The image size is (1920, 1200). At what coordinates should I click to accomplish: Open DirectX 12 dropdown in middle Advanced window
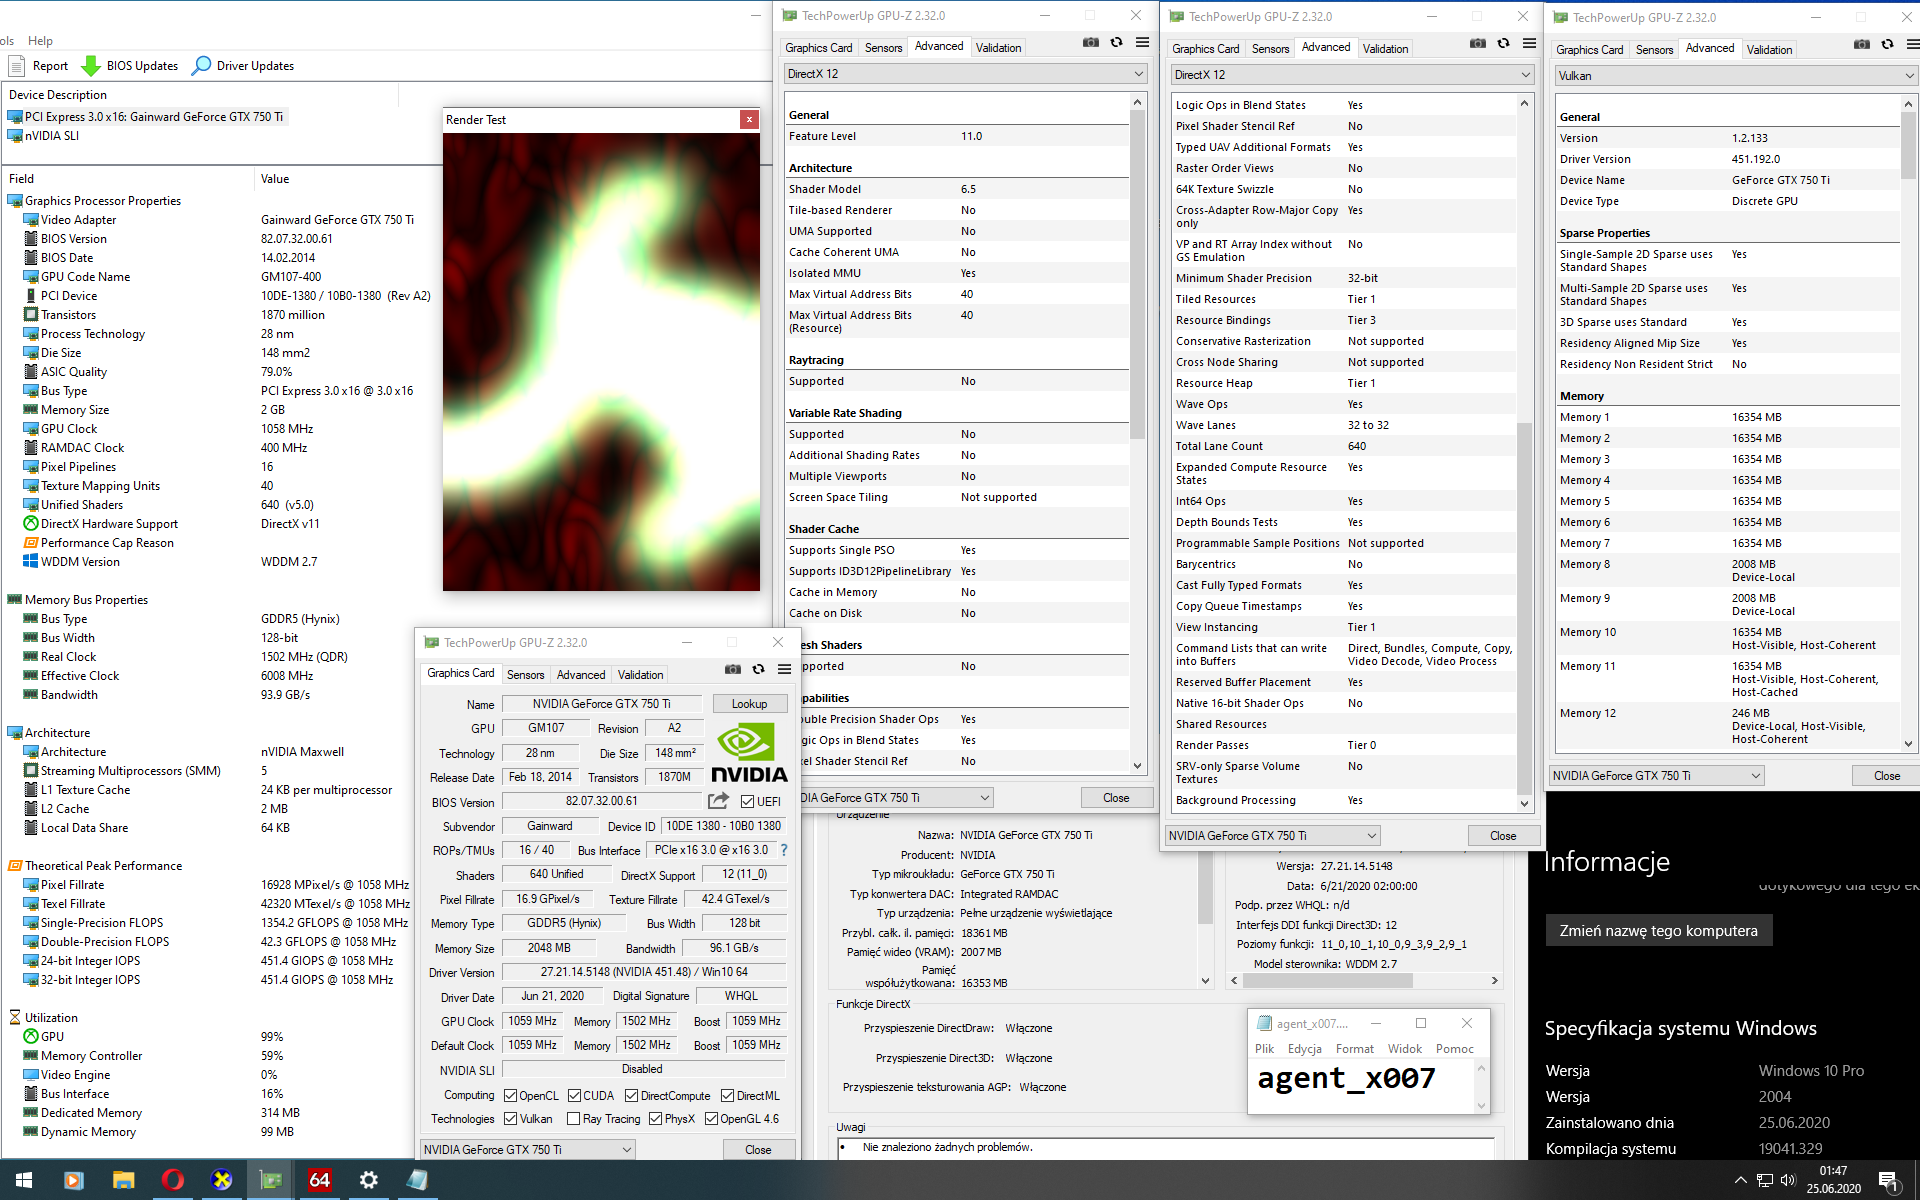pos(1352,75)
